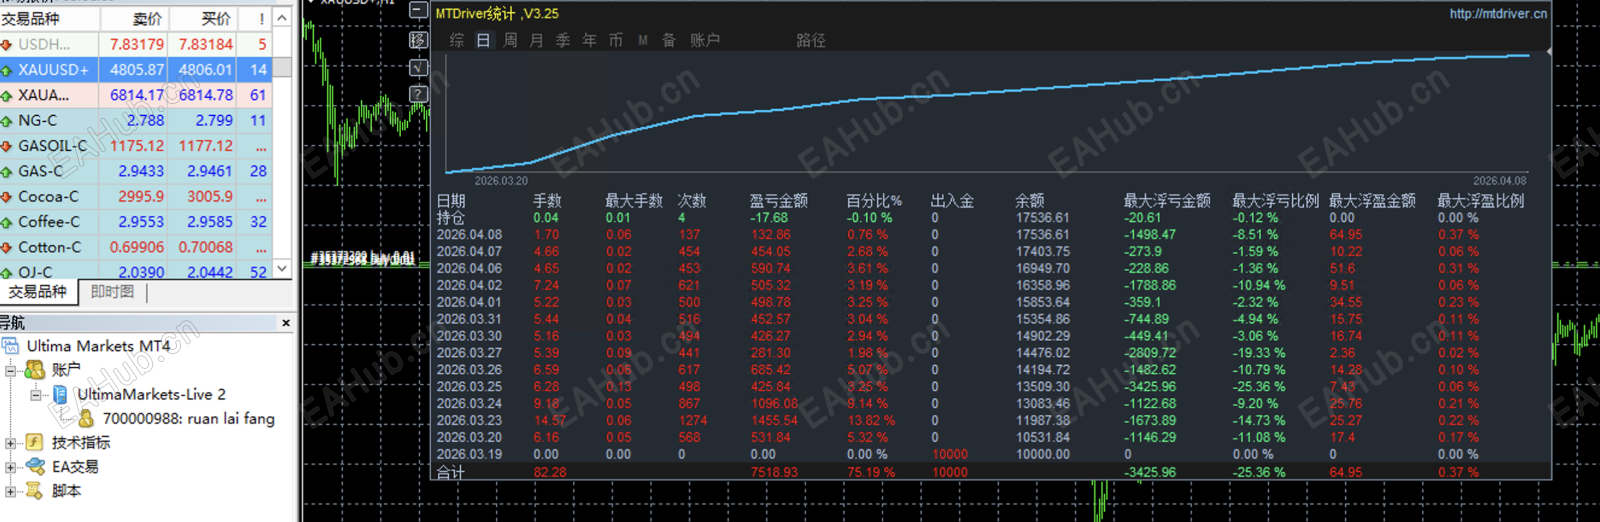The image size is (1600, 522).
Task: Click market watch scrollbar down arrow
Action: 282,268
